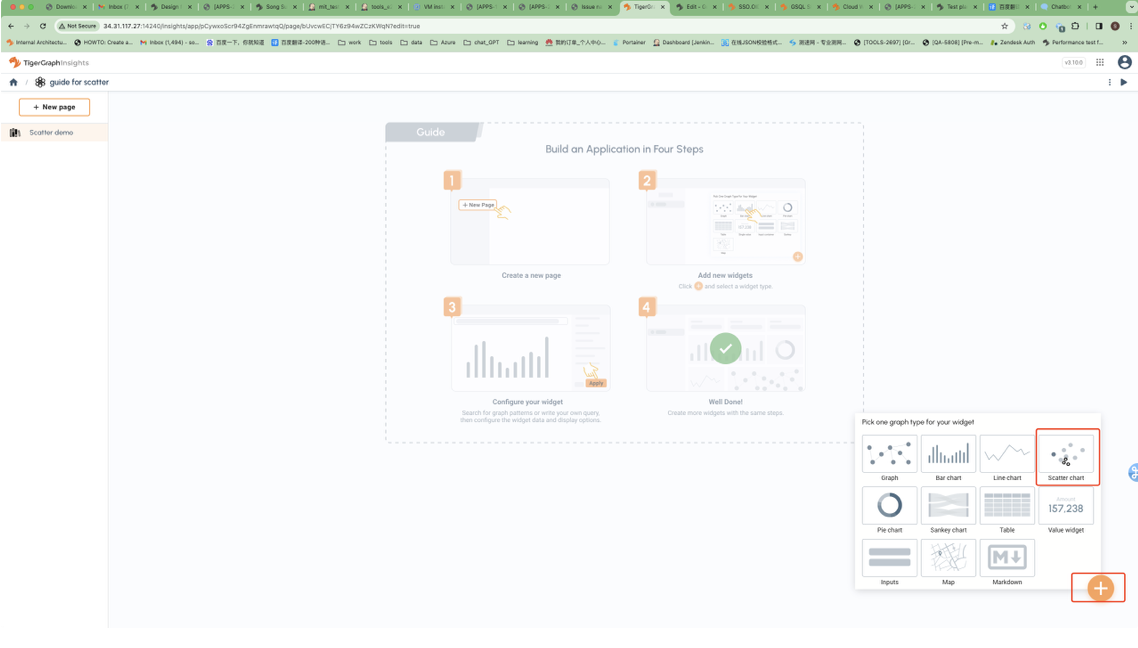
Task: Go to the home icon in breadcrumb
Action: pos(14,82)
